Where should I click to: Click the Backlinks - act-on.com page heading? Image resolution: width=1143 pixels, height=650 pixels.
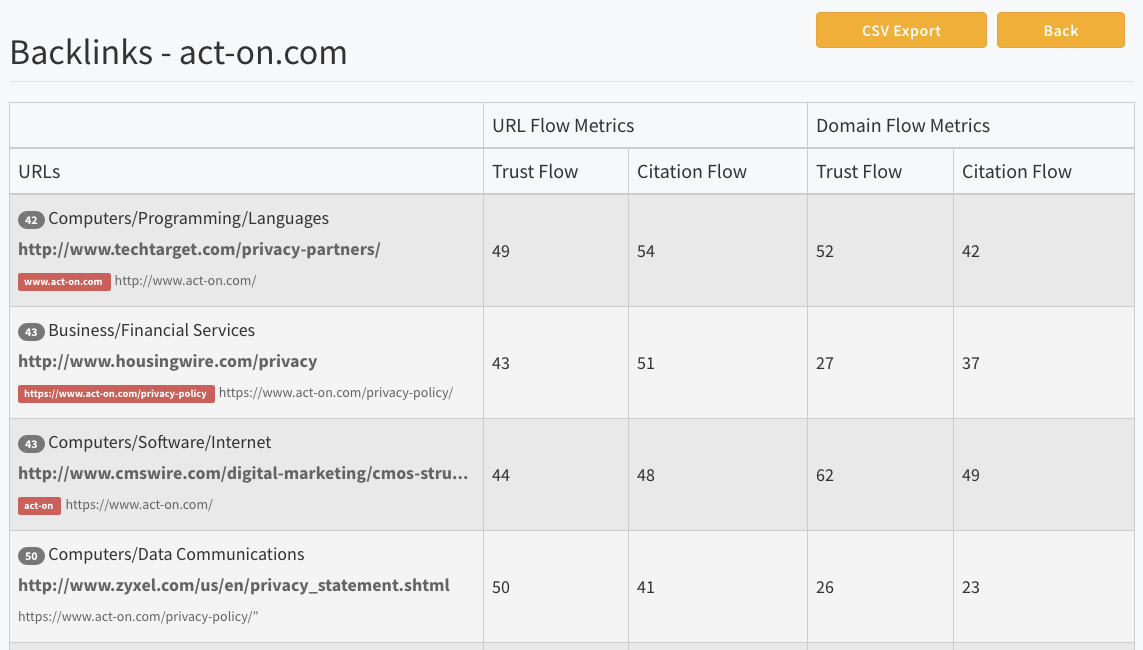(179, 52)
